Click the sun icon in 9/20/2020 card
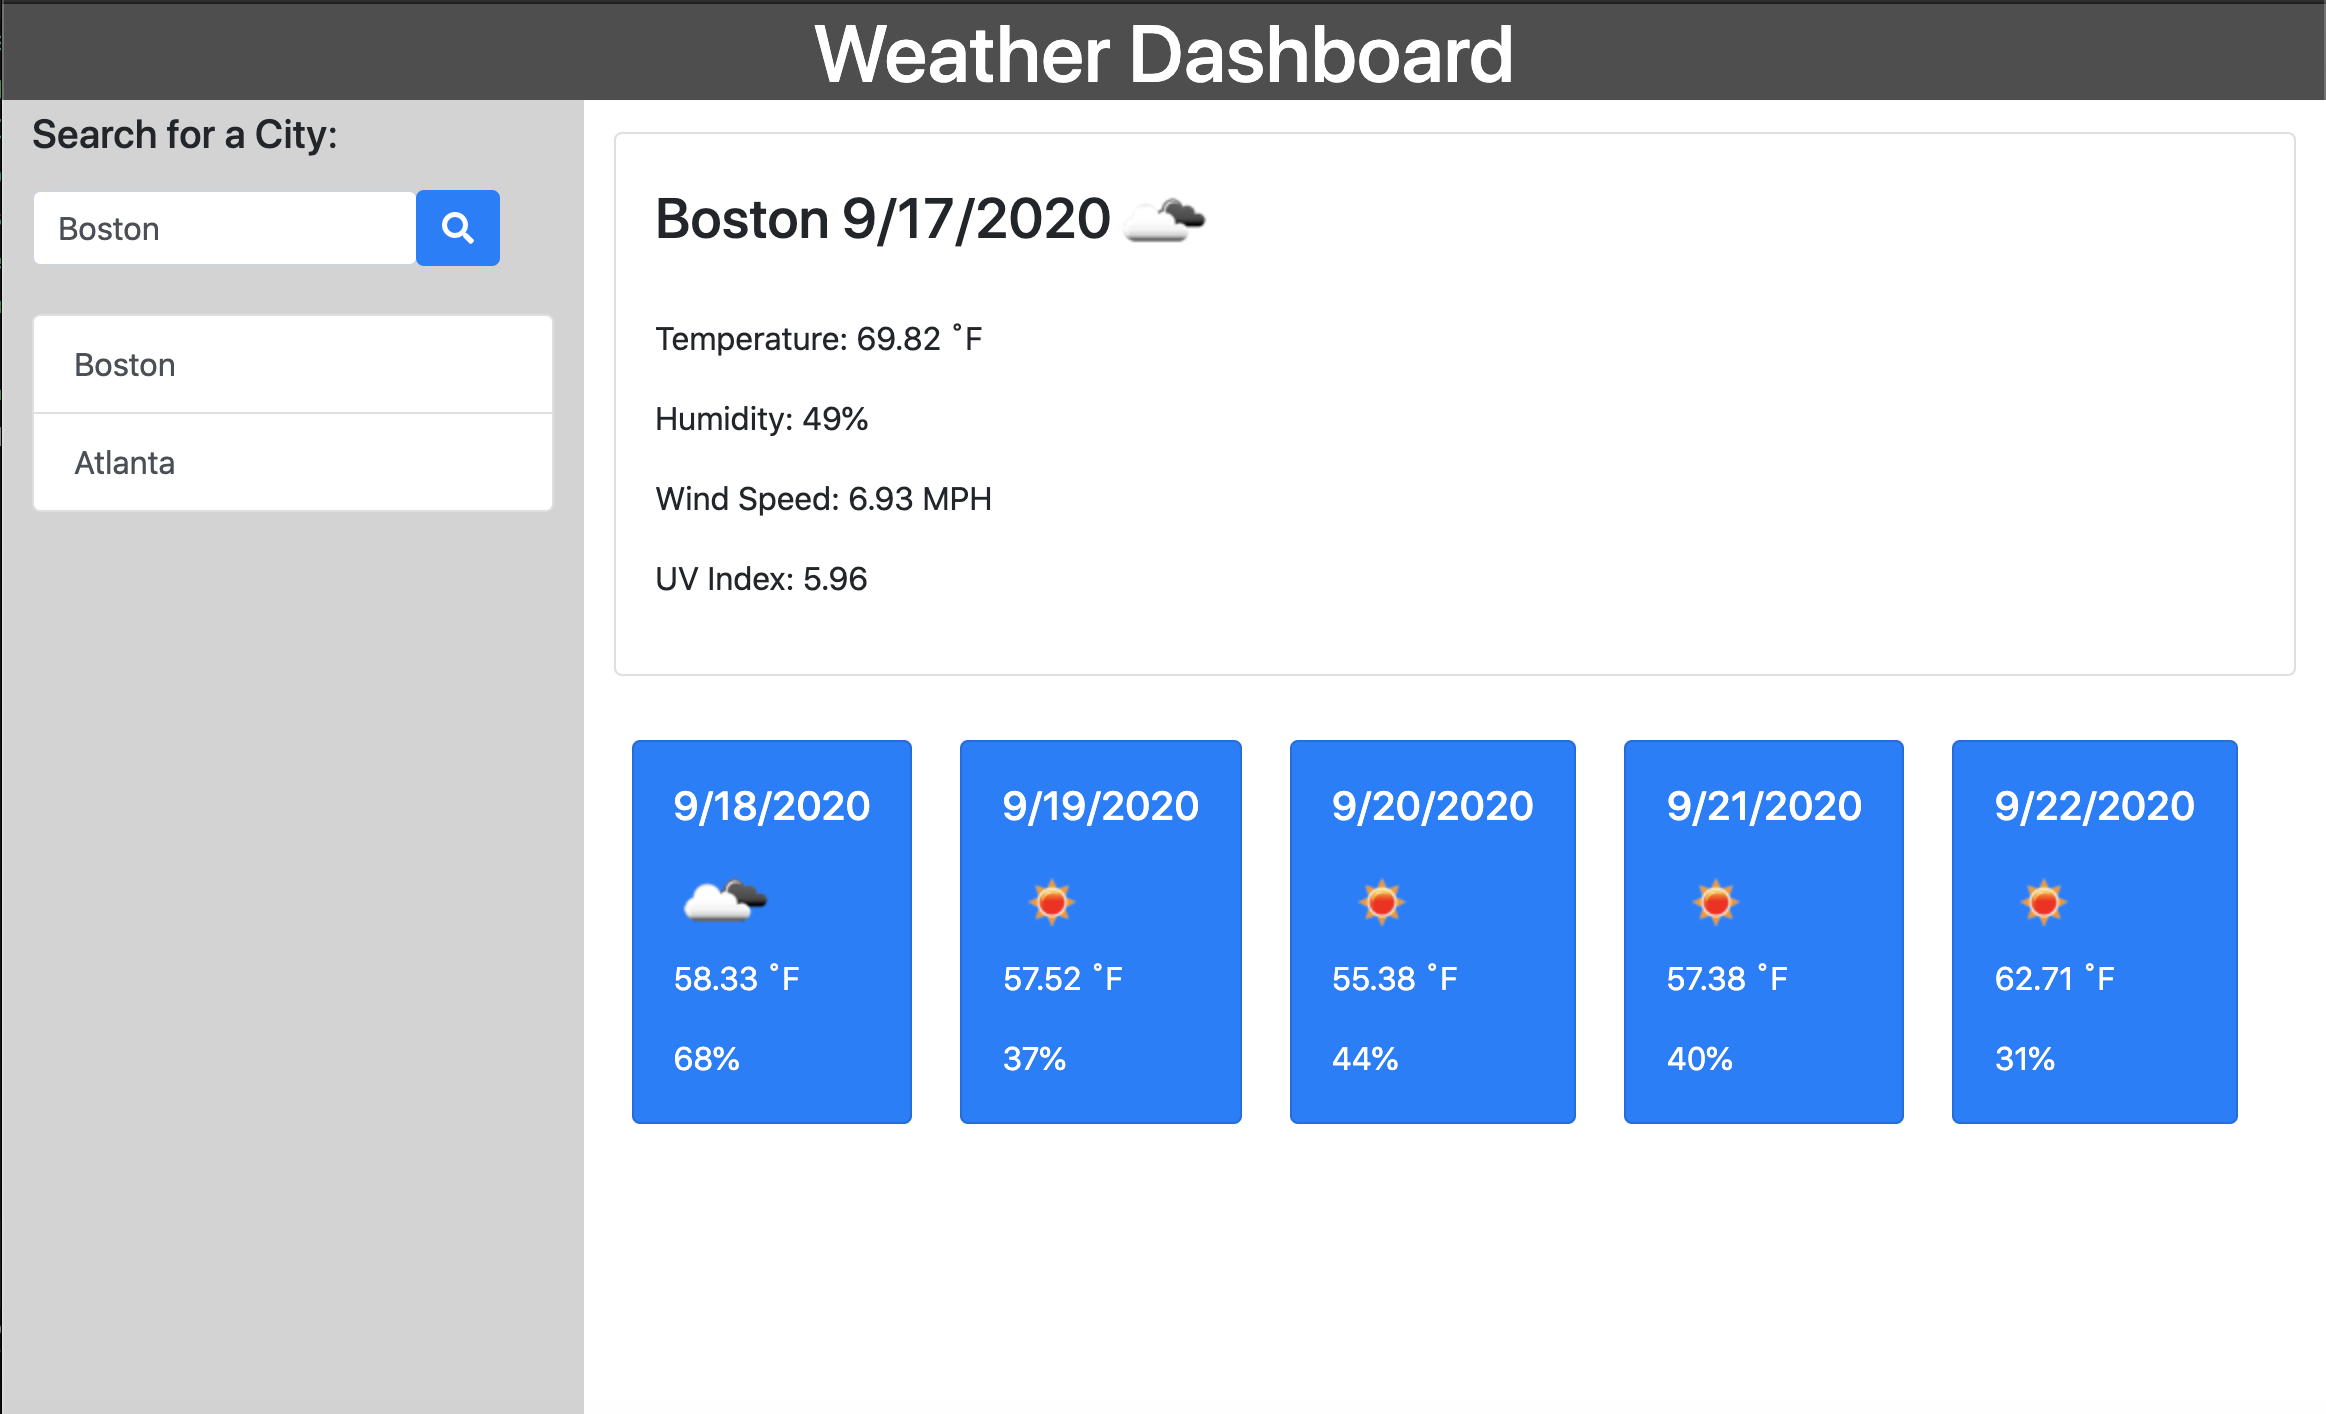The width and height of the screenshot is (2326, 1414). click(1381, 902)
